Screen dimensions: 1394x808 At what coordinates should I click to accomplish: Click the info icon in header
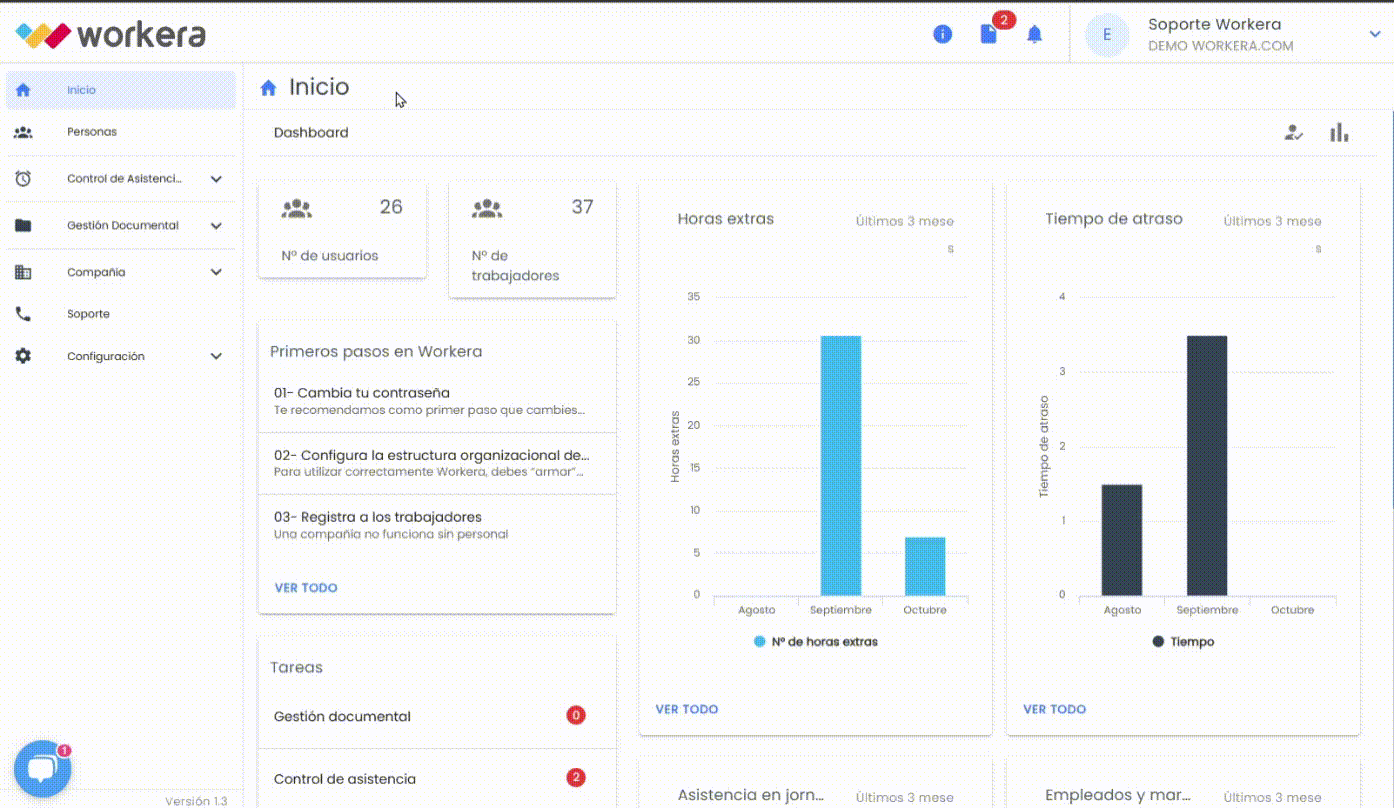[x=942, y=34]
